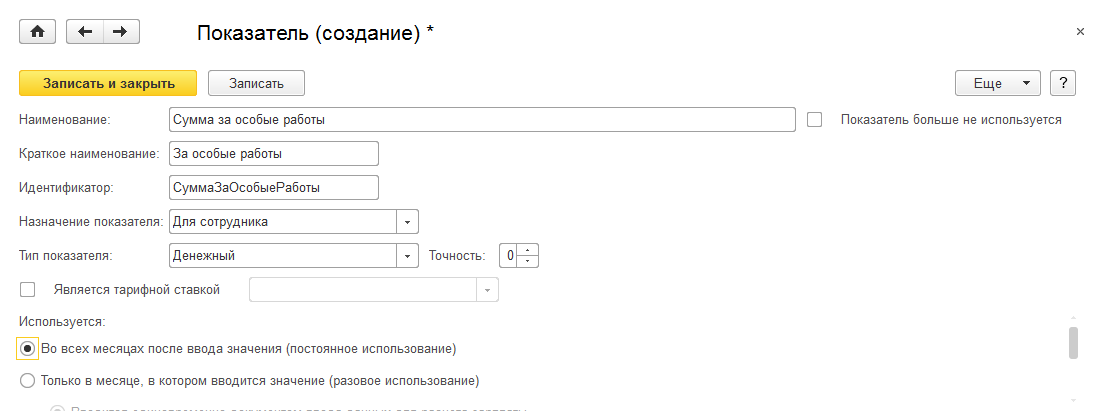Viewport: 1102px width, 420px height.
Task: Click the Записать button
Action: [256, 84]
